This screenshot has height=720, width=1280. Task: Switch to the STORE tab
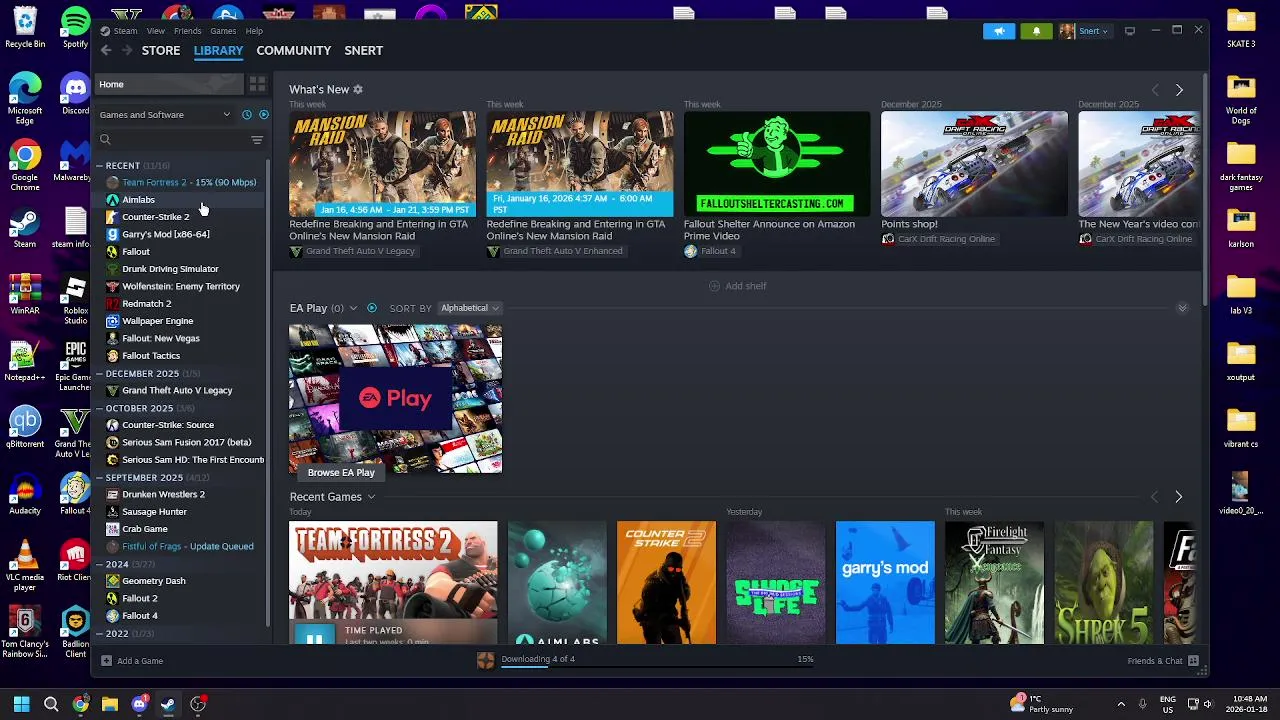[161, 50]
